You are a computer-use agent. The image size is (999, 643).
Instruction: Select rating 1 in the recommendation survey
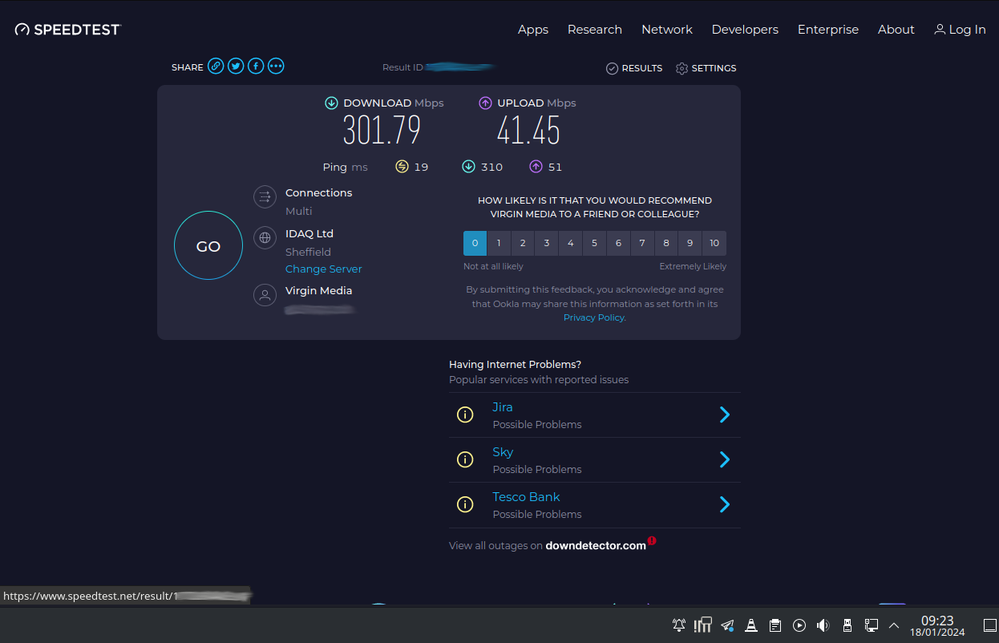(x=499, y=243)
